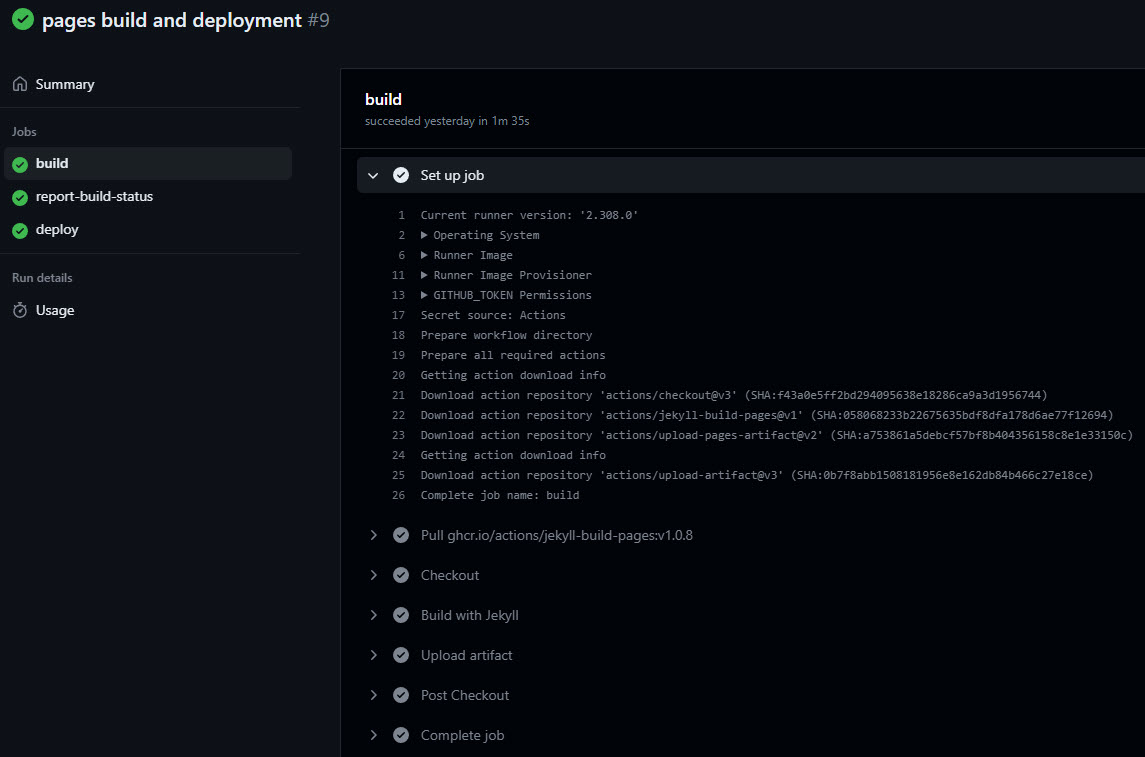The height and width of the screenshot is (757, 1145).
Task: Select the build job in sidebar
Action: click(x=148, y=164)
